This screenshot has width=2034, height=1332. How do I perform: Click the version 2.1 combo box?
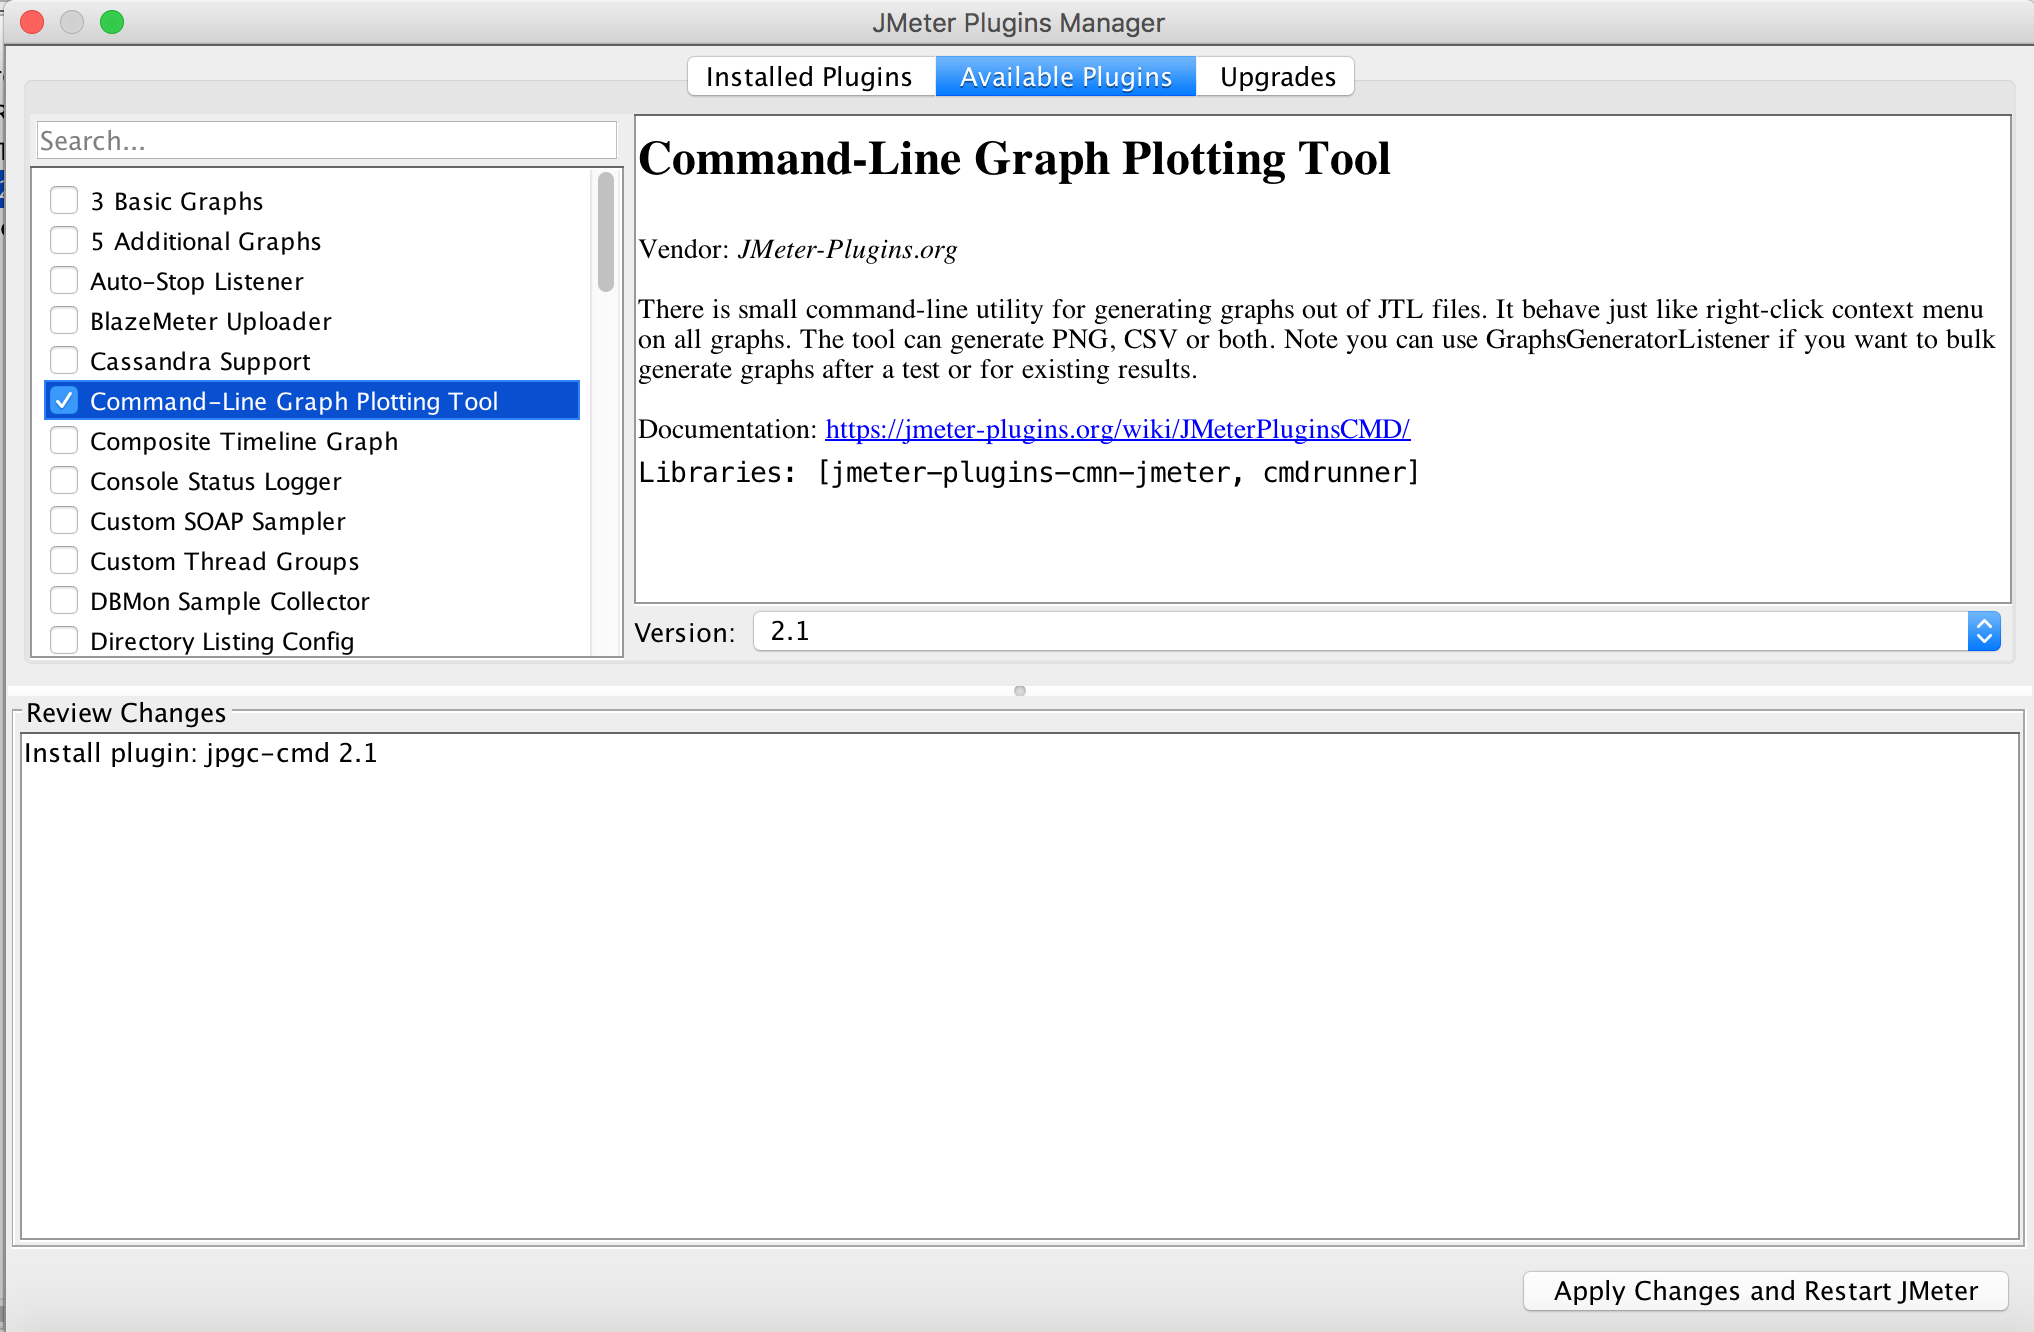point(1360,632)
